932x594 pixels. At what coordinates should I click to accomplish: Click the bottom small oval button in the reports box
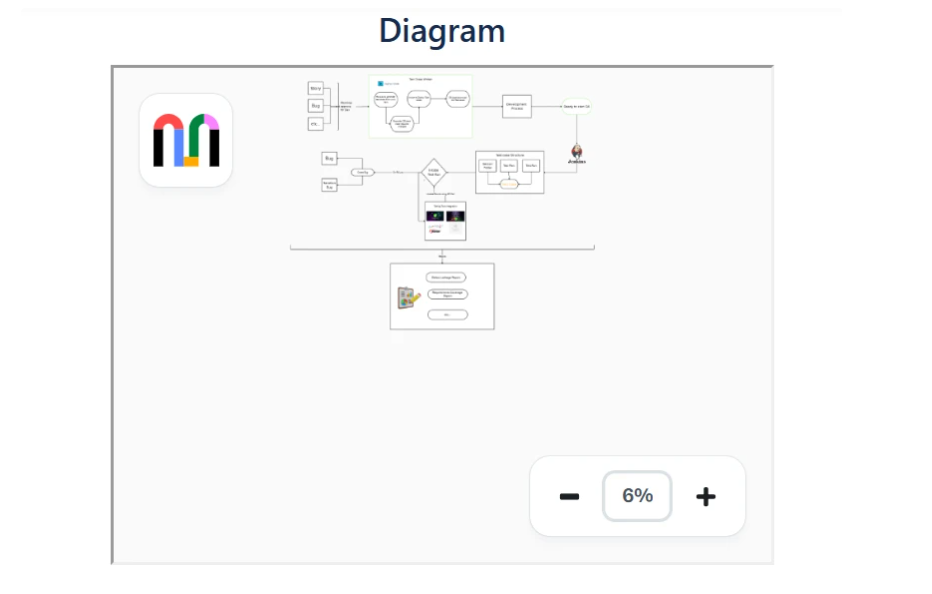pos(447,315)
